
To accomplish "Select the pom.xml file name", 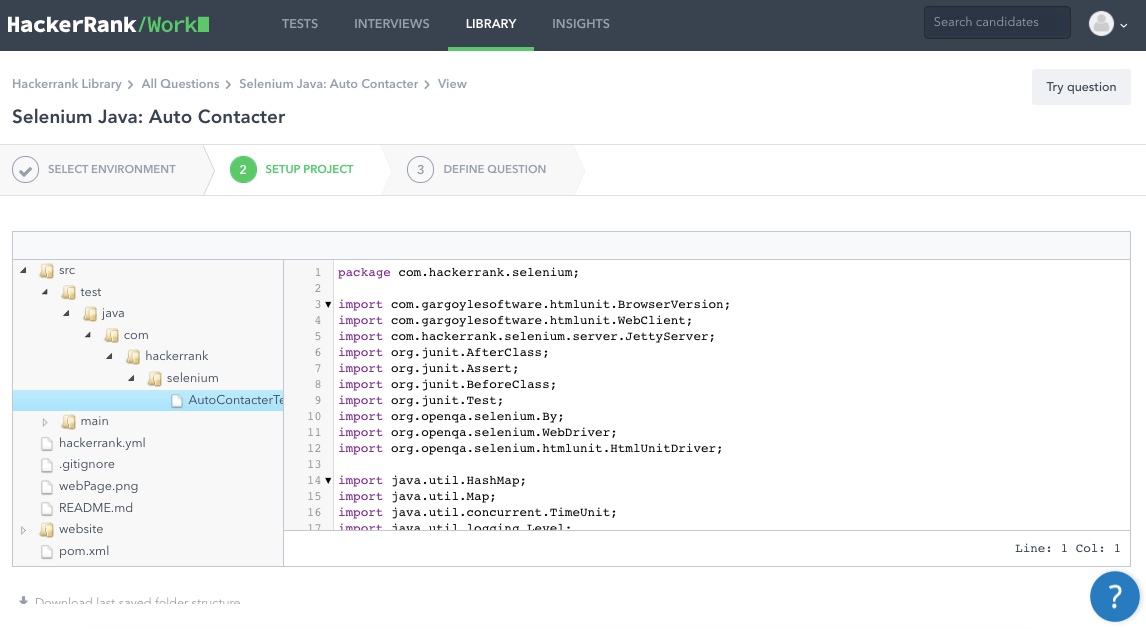I will (x=84, y=552).
